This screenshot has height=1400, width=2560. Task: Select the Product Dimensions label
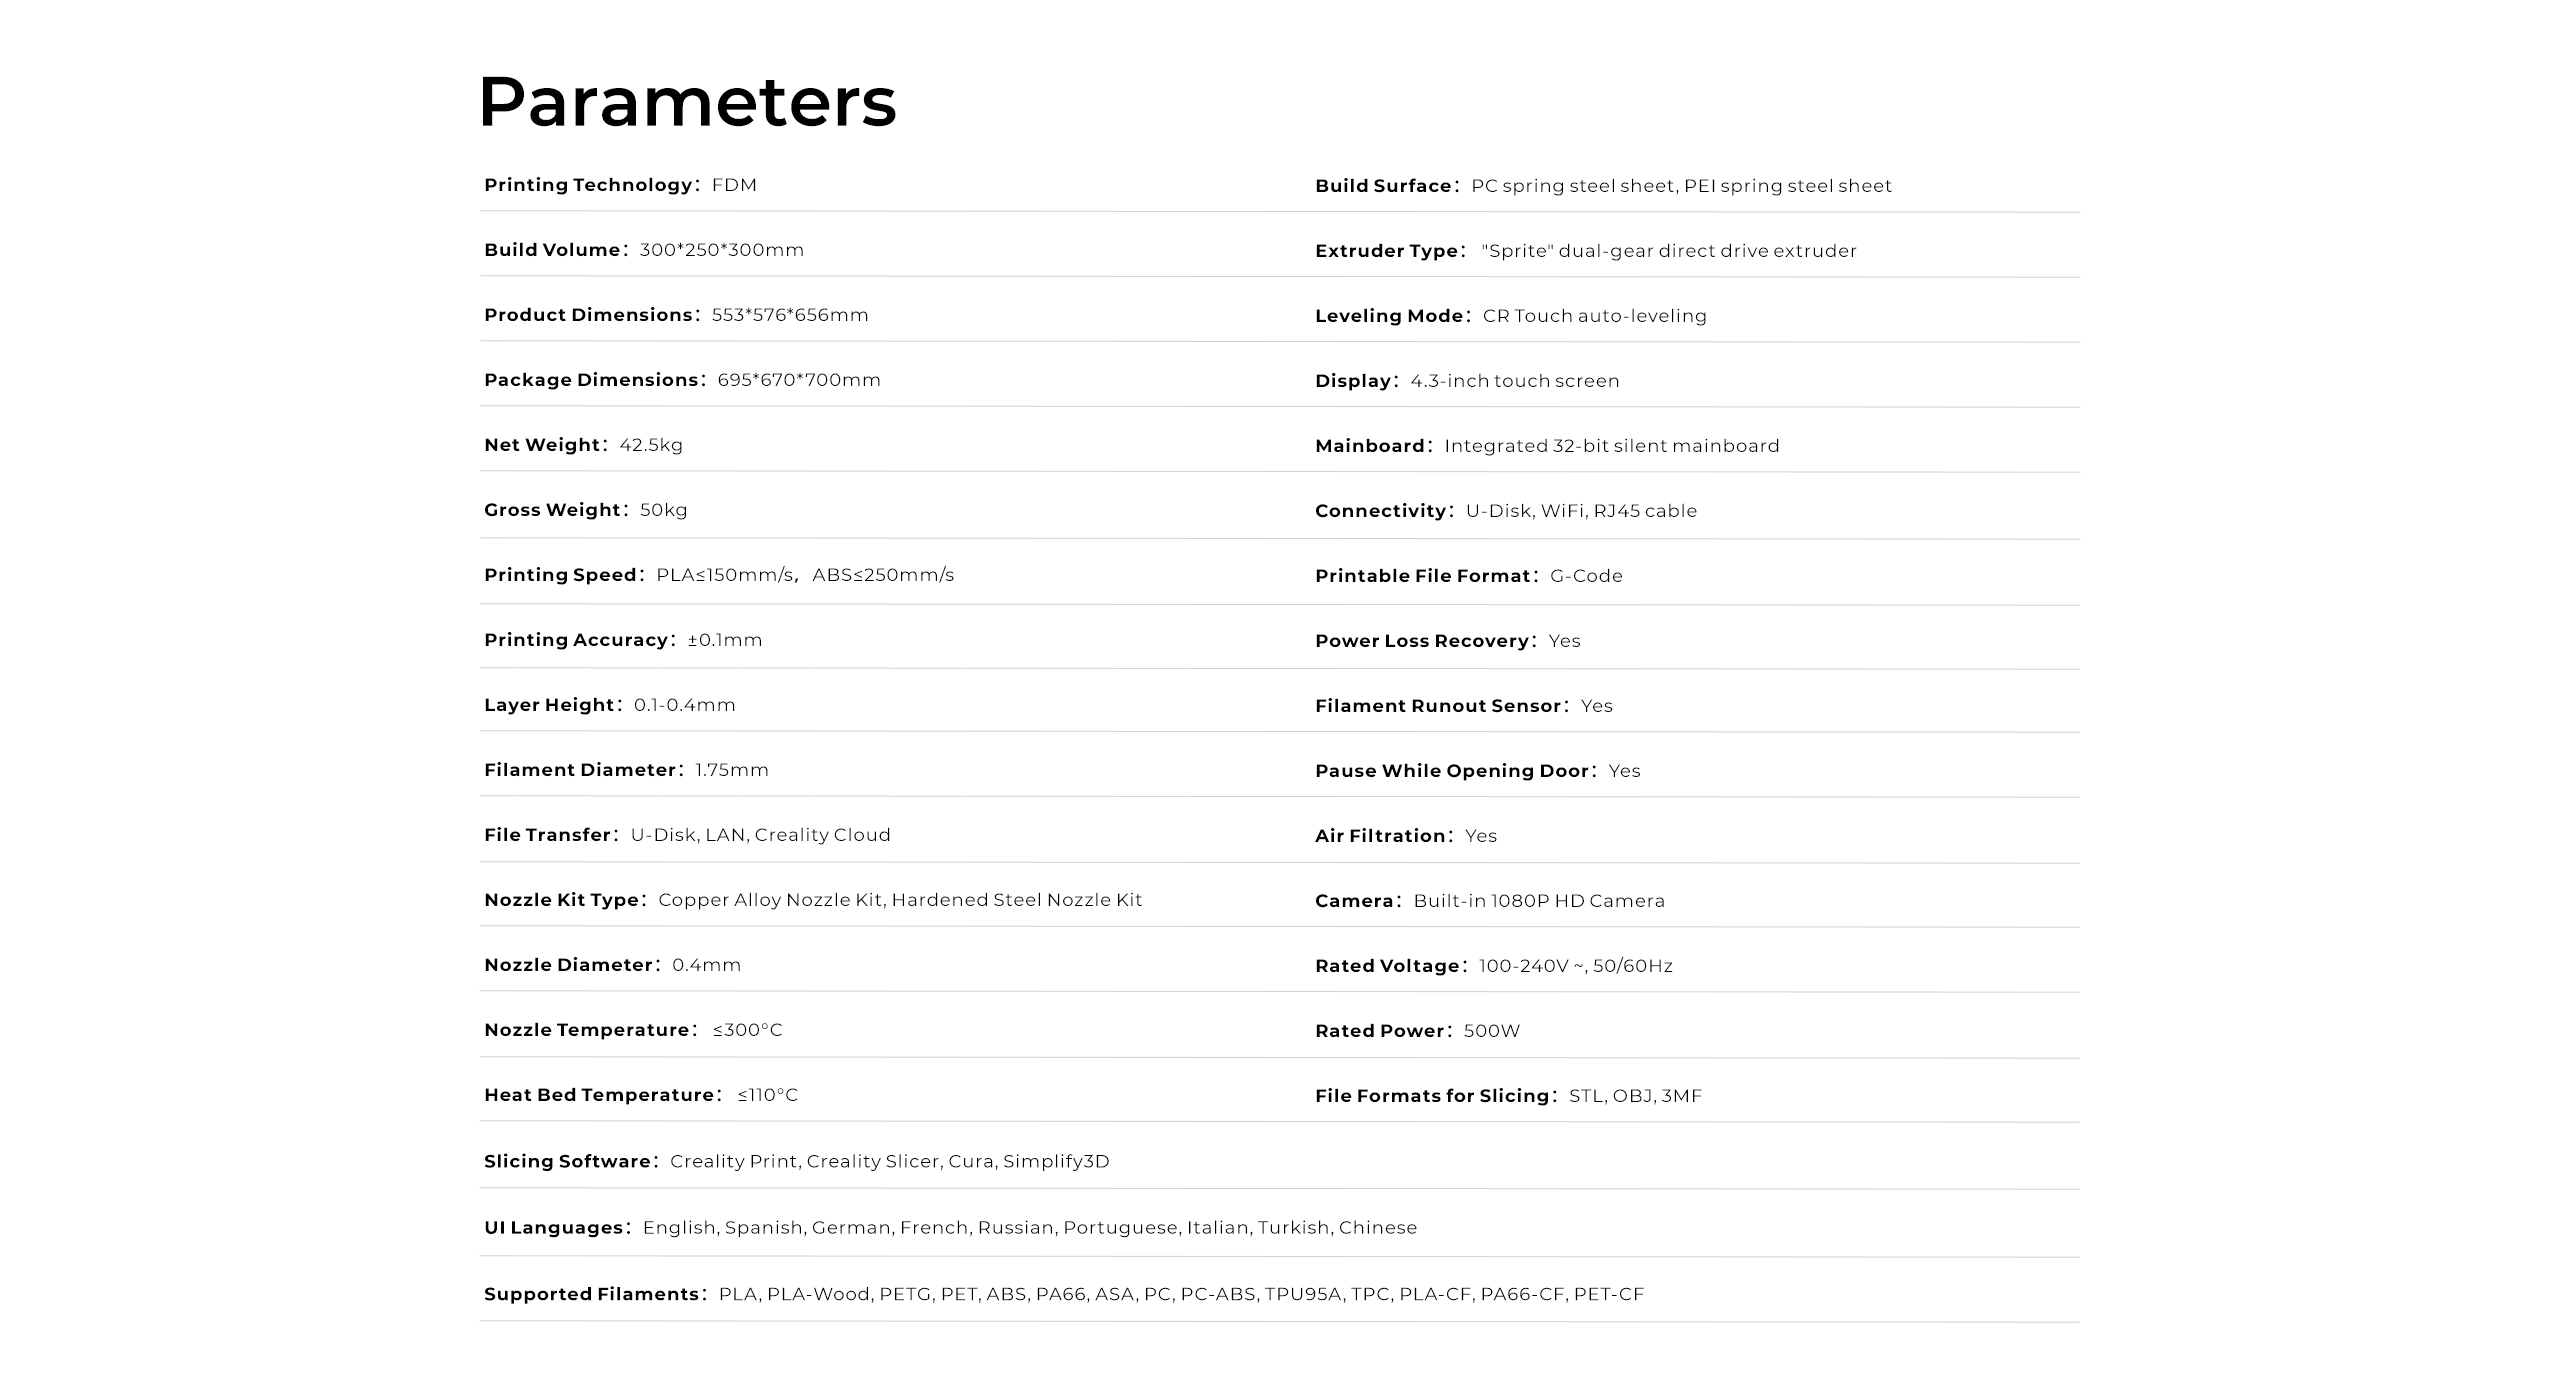pos(589,315)
